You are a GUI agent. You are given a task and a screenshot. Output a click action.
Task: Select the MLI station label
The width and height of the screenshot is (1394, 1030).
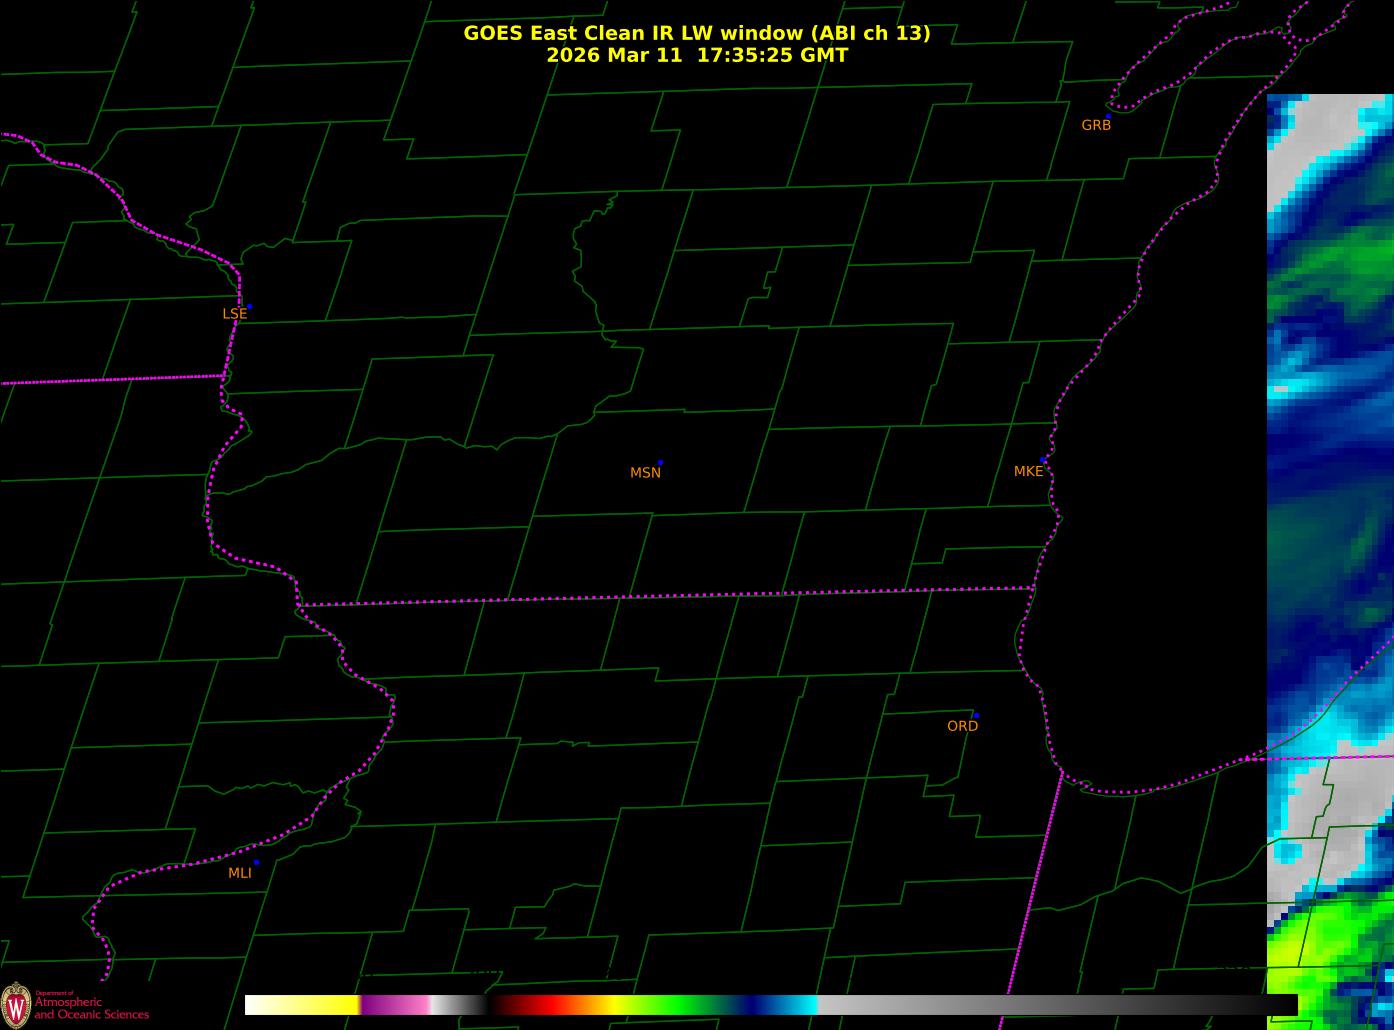pos(240,873)
